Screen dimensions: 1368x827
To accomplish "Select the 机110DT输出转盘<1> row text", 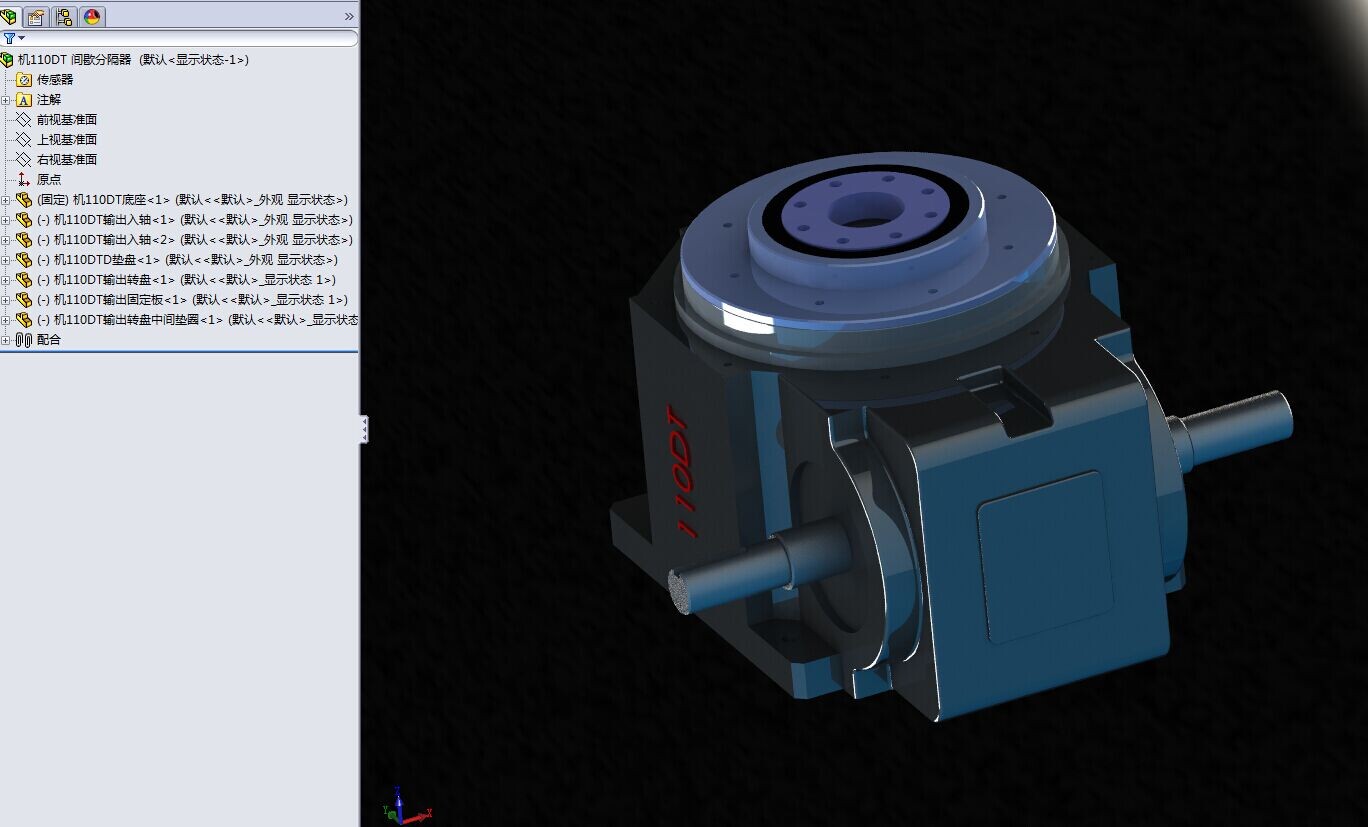I will [x=187, y=280].
